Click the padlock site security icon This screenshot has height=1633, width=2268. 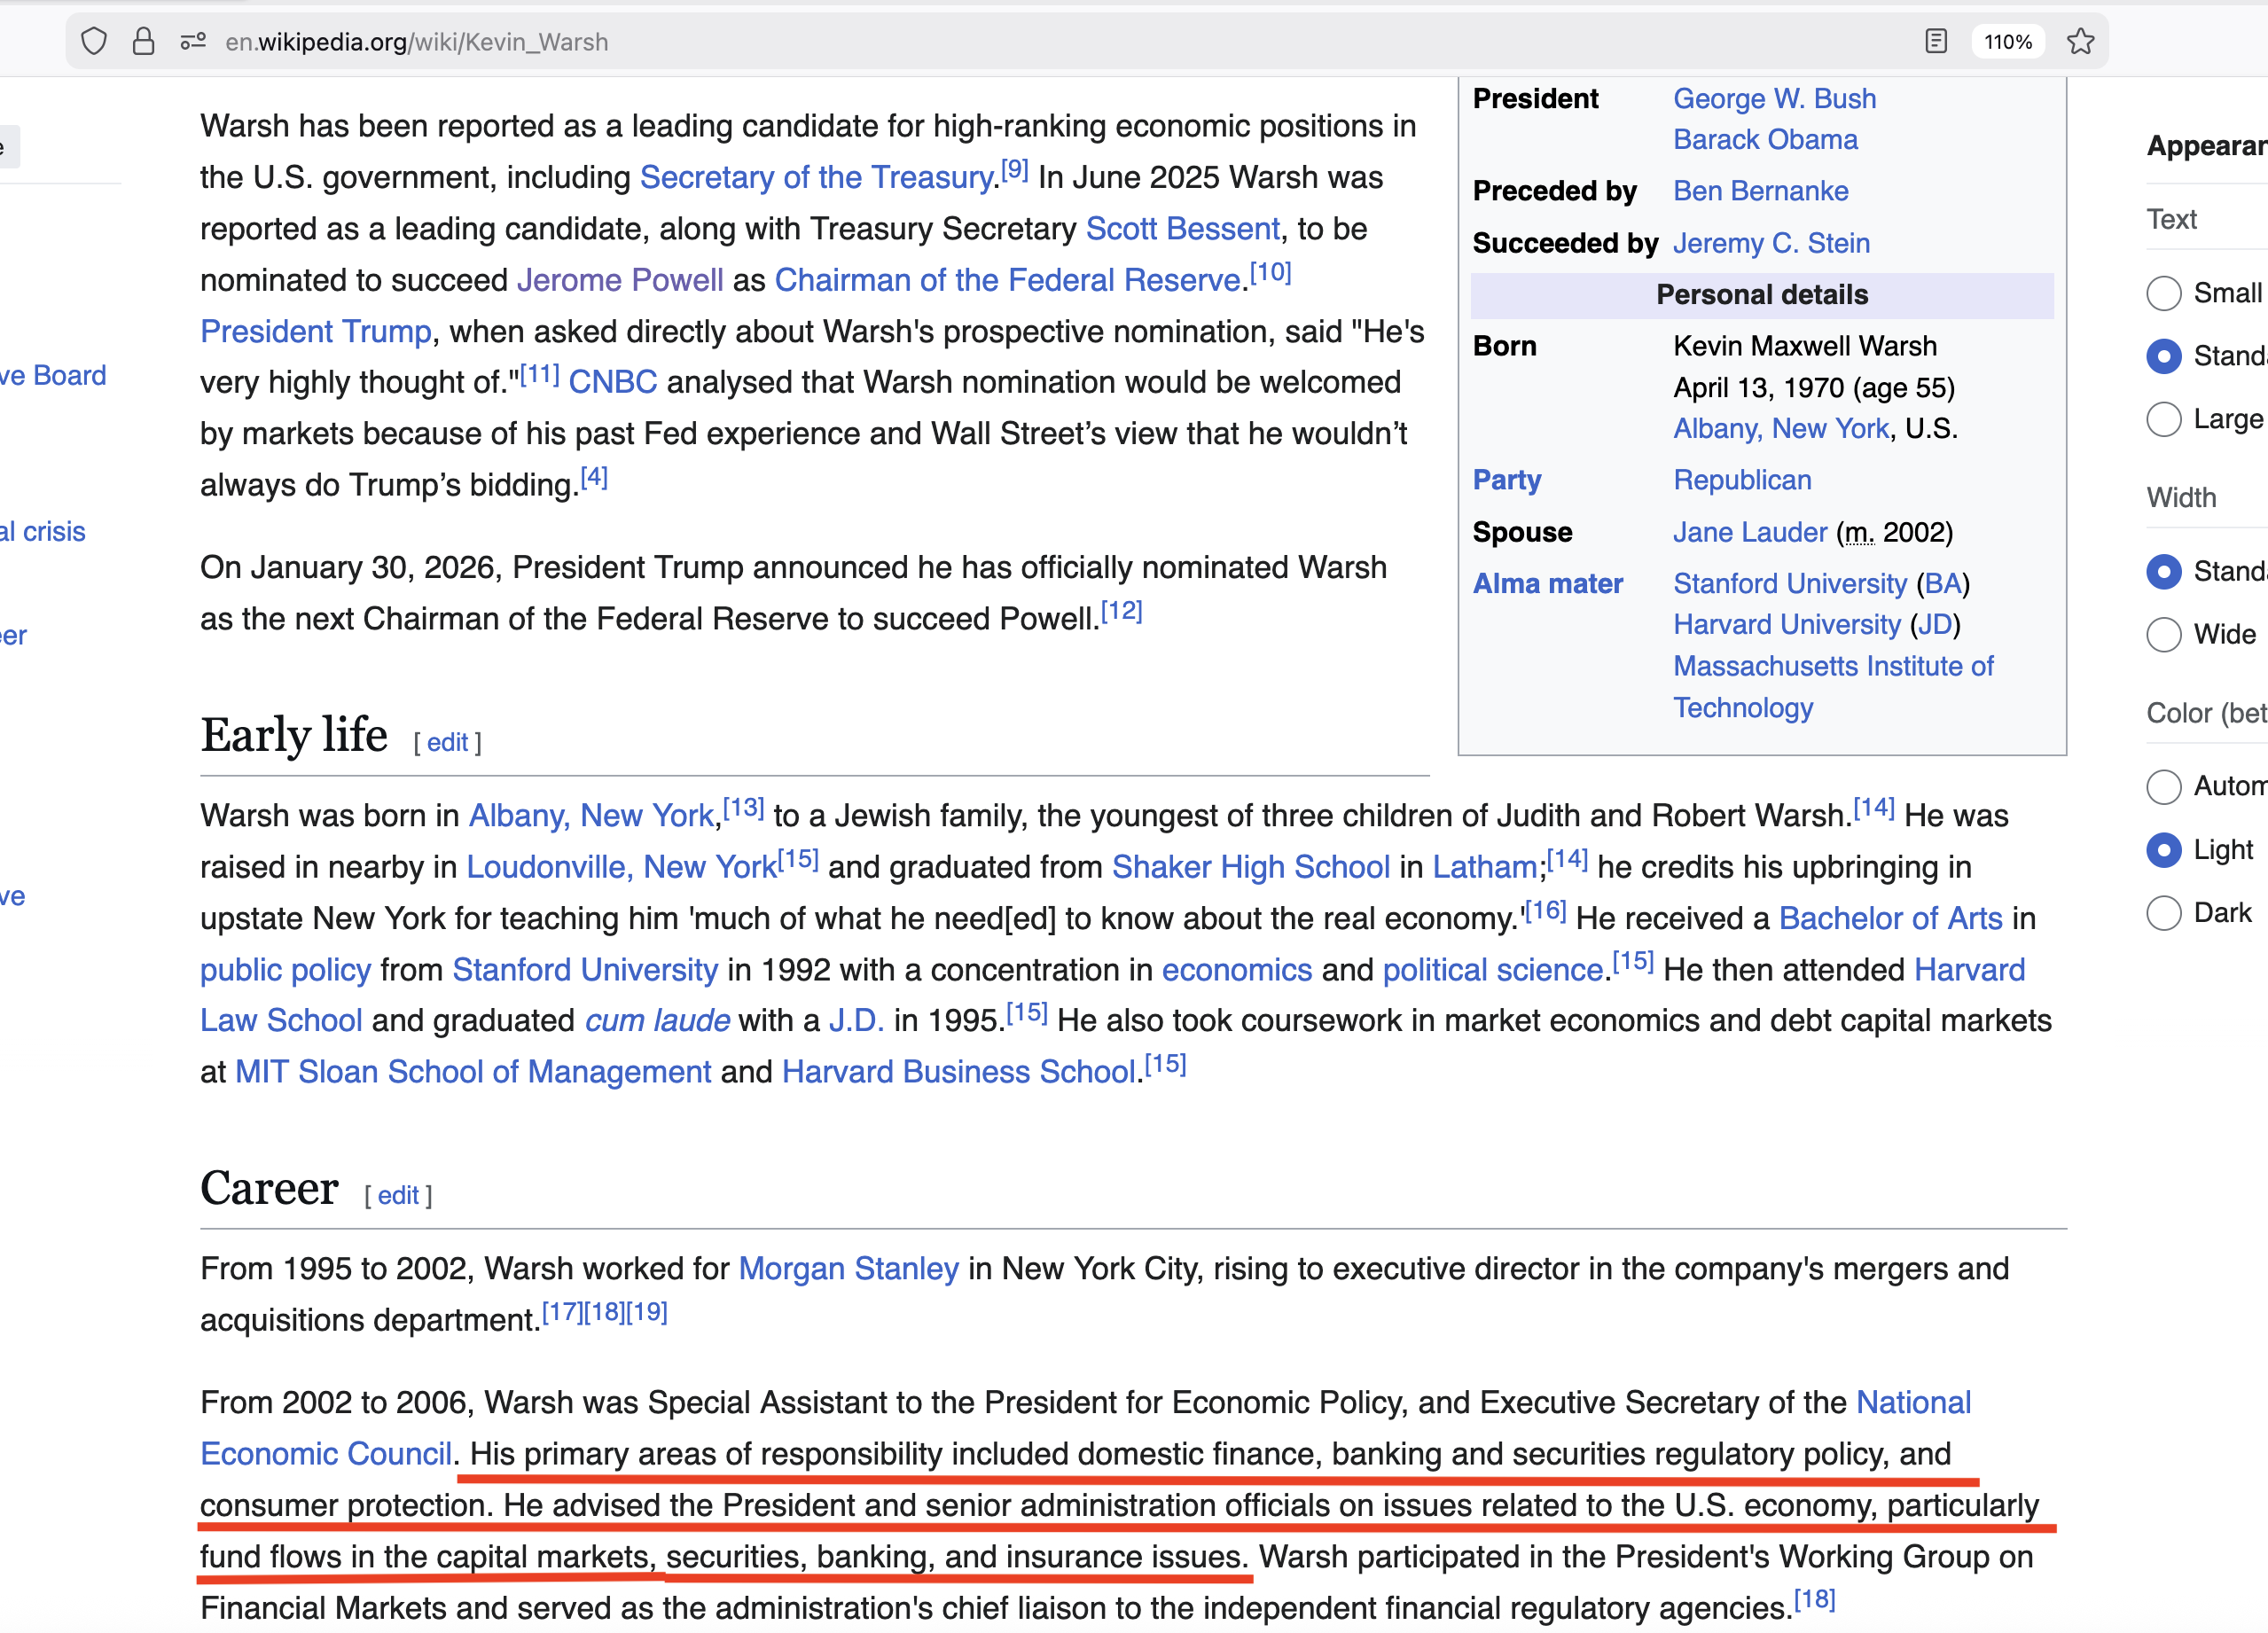point(143,42)
